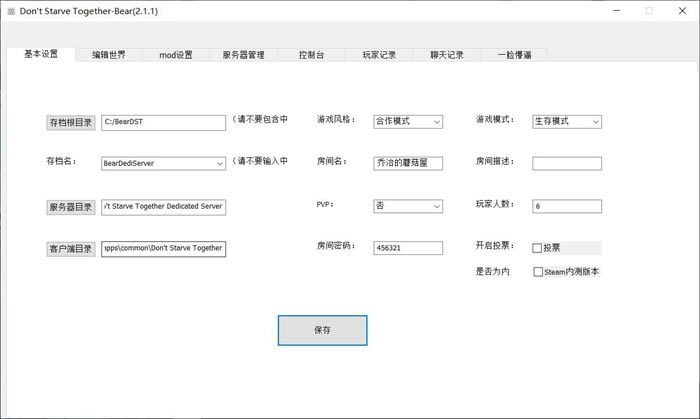Viewport: 700px width, 419px height.
Task: Enable the 投票 checkbox
Action: click(538, 248)
